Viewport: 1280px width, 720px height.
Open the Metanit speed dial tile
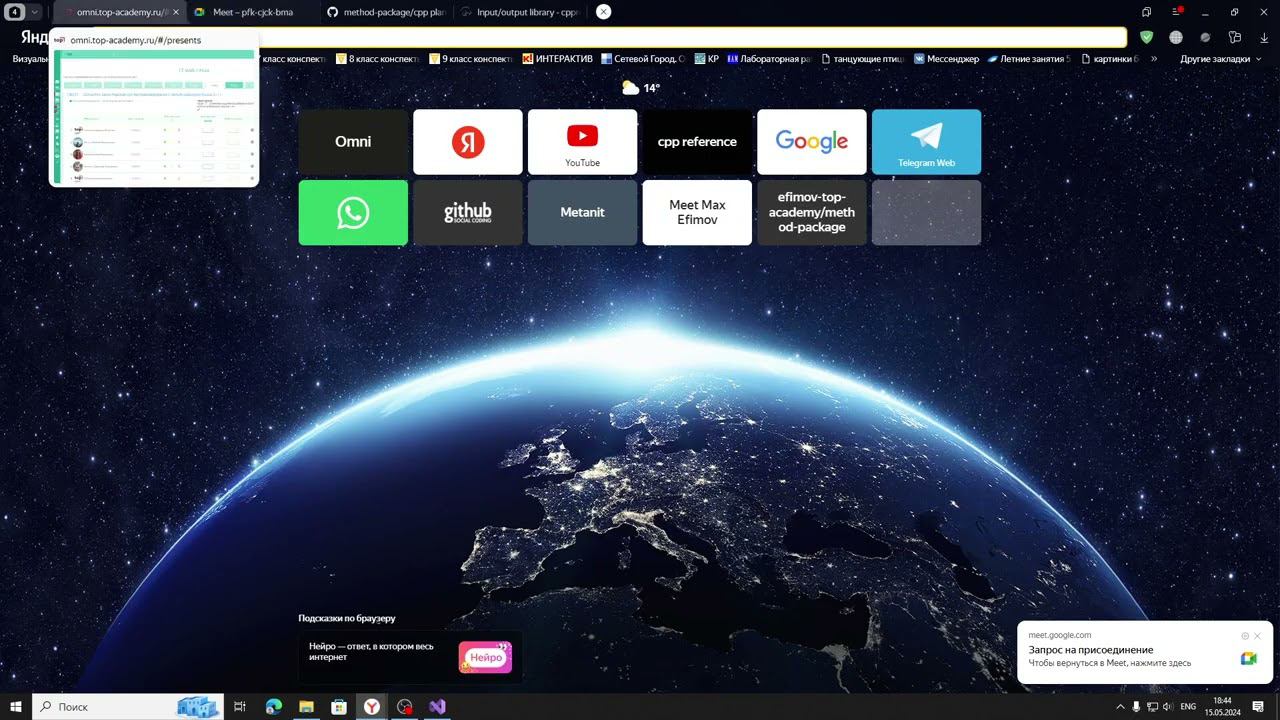coord(582,212)
